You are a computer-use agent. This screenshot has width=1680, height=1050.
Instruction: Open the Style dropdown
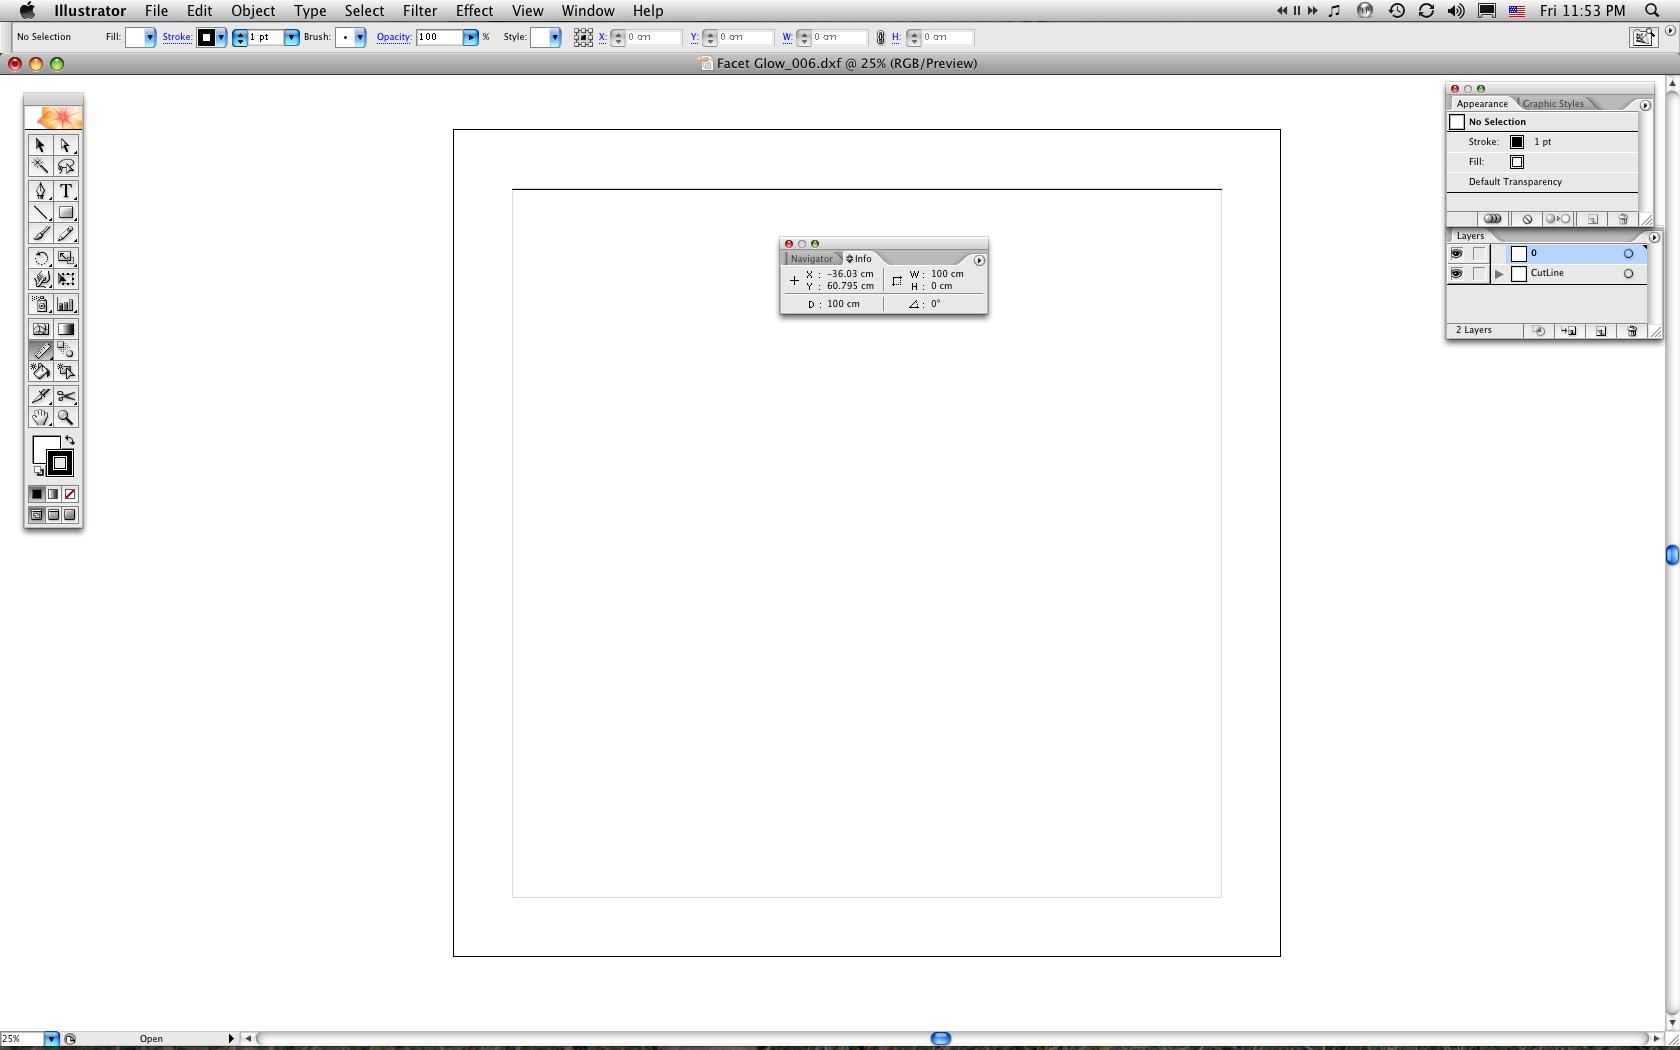pos(554,38)
